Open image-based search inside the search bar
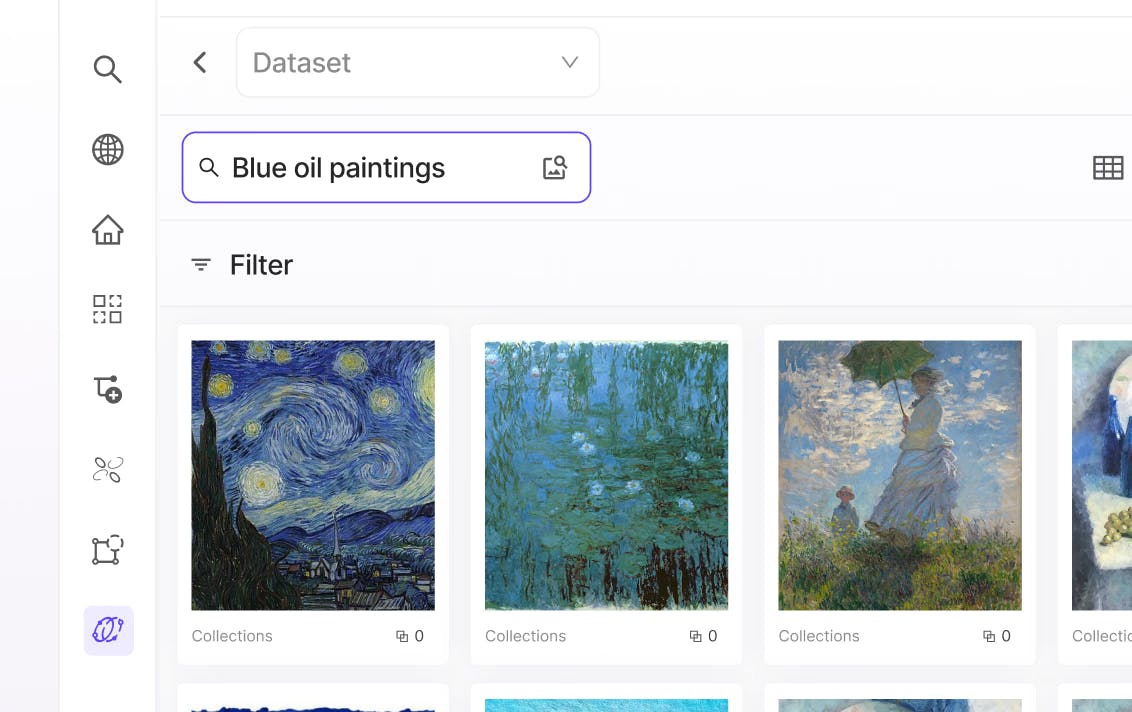Image resolution: width=1132 pixels, height=712 pixels. 556,167
